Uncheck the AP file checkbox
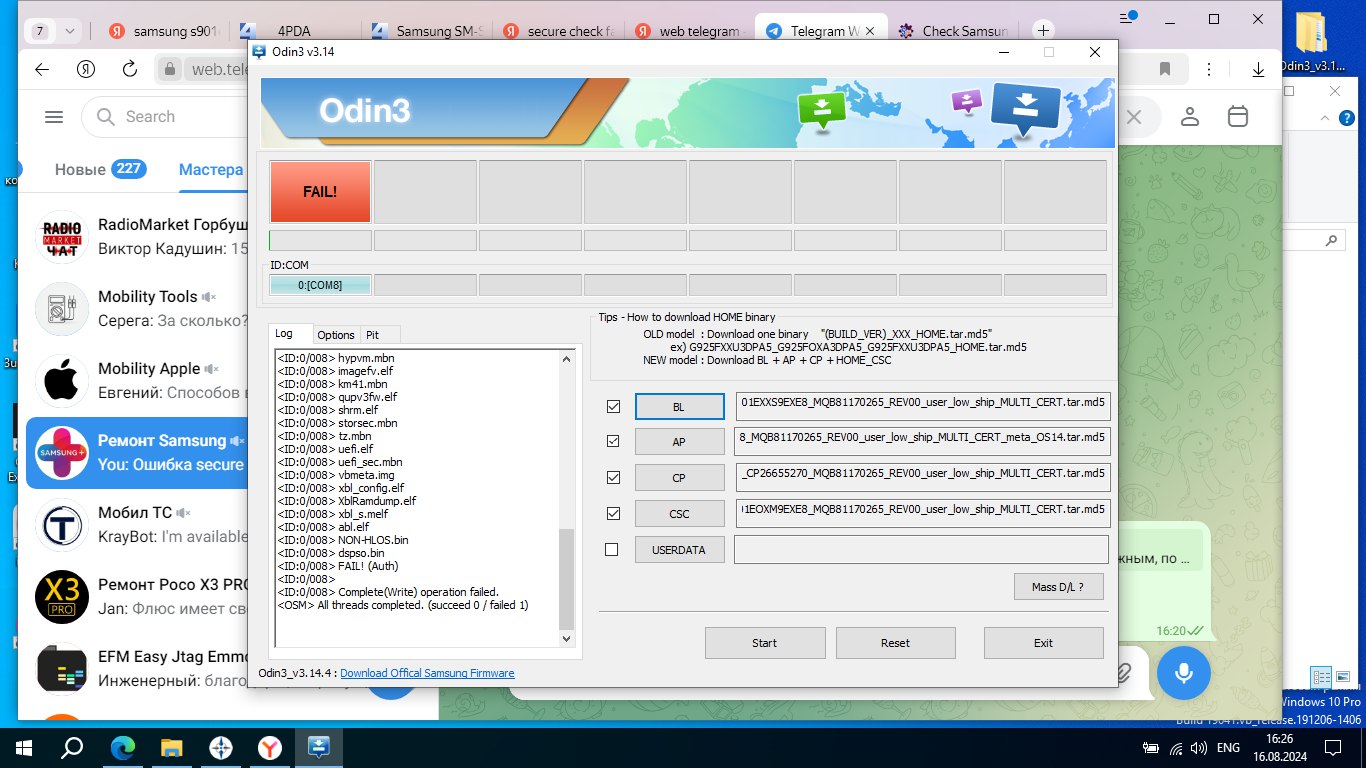 pyautogui.click(x=613, y=441)
